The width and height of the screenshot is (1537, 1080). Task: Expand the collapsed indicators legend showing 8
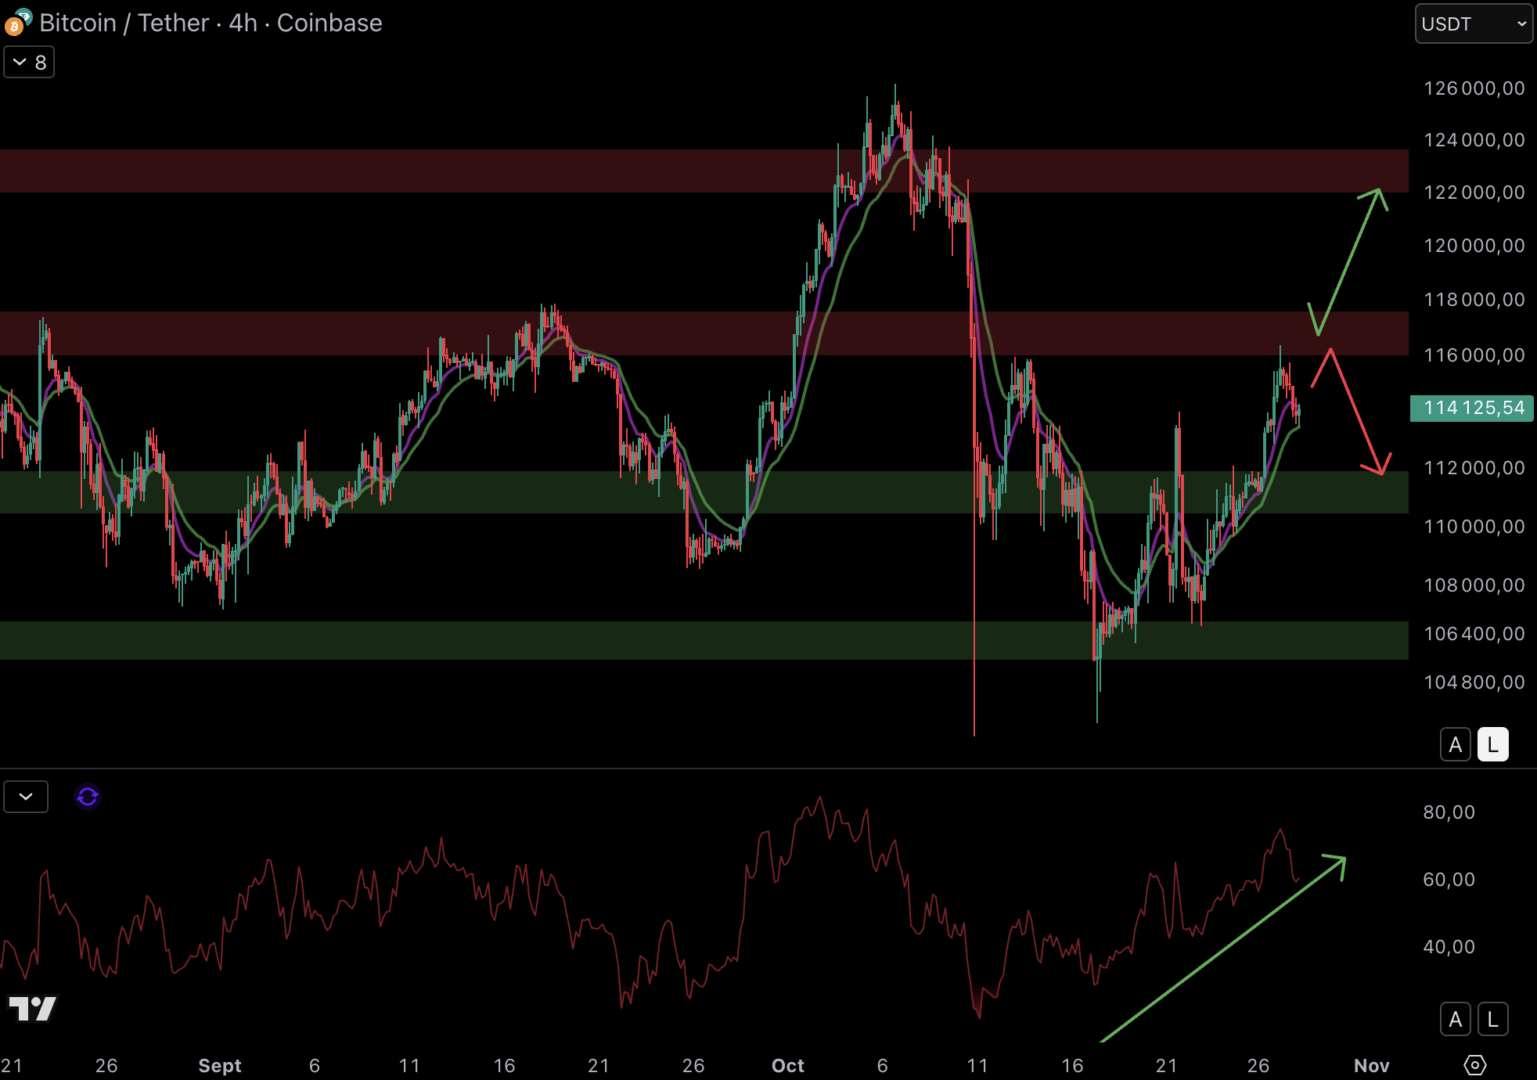click(x=29, y=62)
